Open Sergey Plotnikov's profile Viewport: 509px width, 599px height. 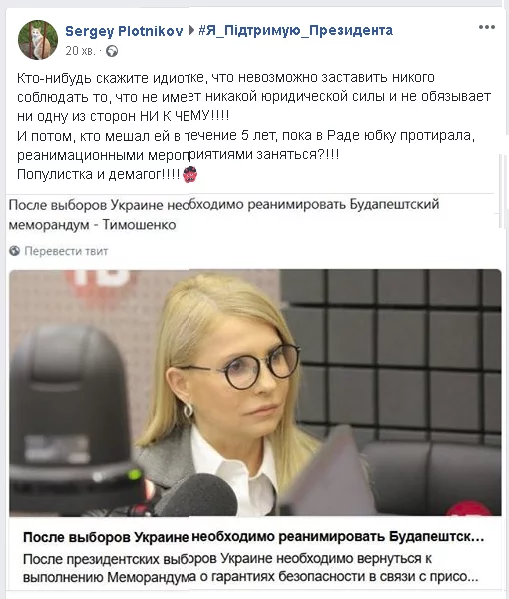click(124, 31)
